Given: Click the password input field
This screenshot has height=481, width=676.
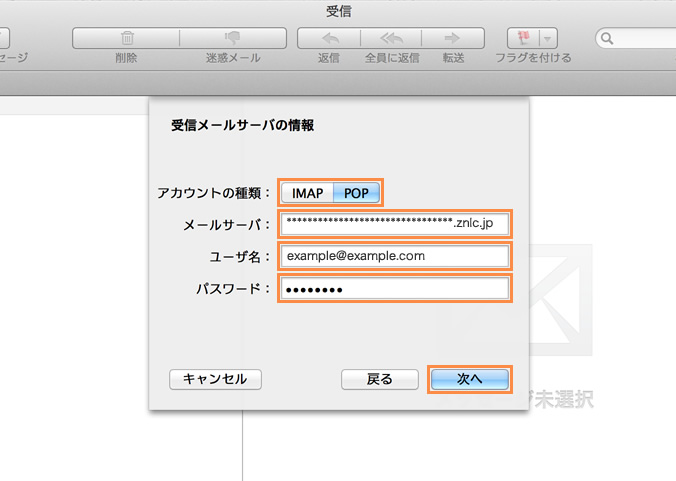Looking at the screenshot, I should point(394,288).
